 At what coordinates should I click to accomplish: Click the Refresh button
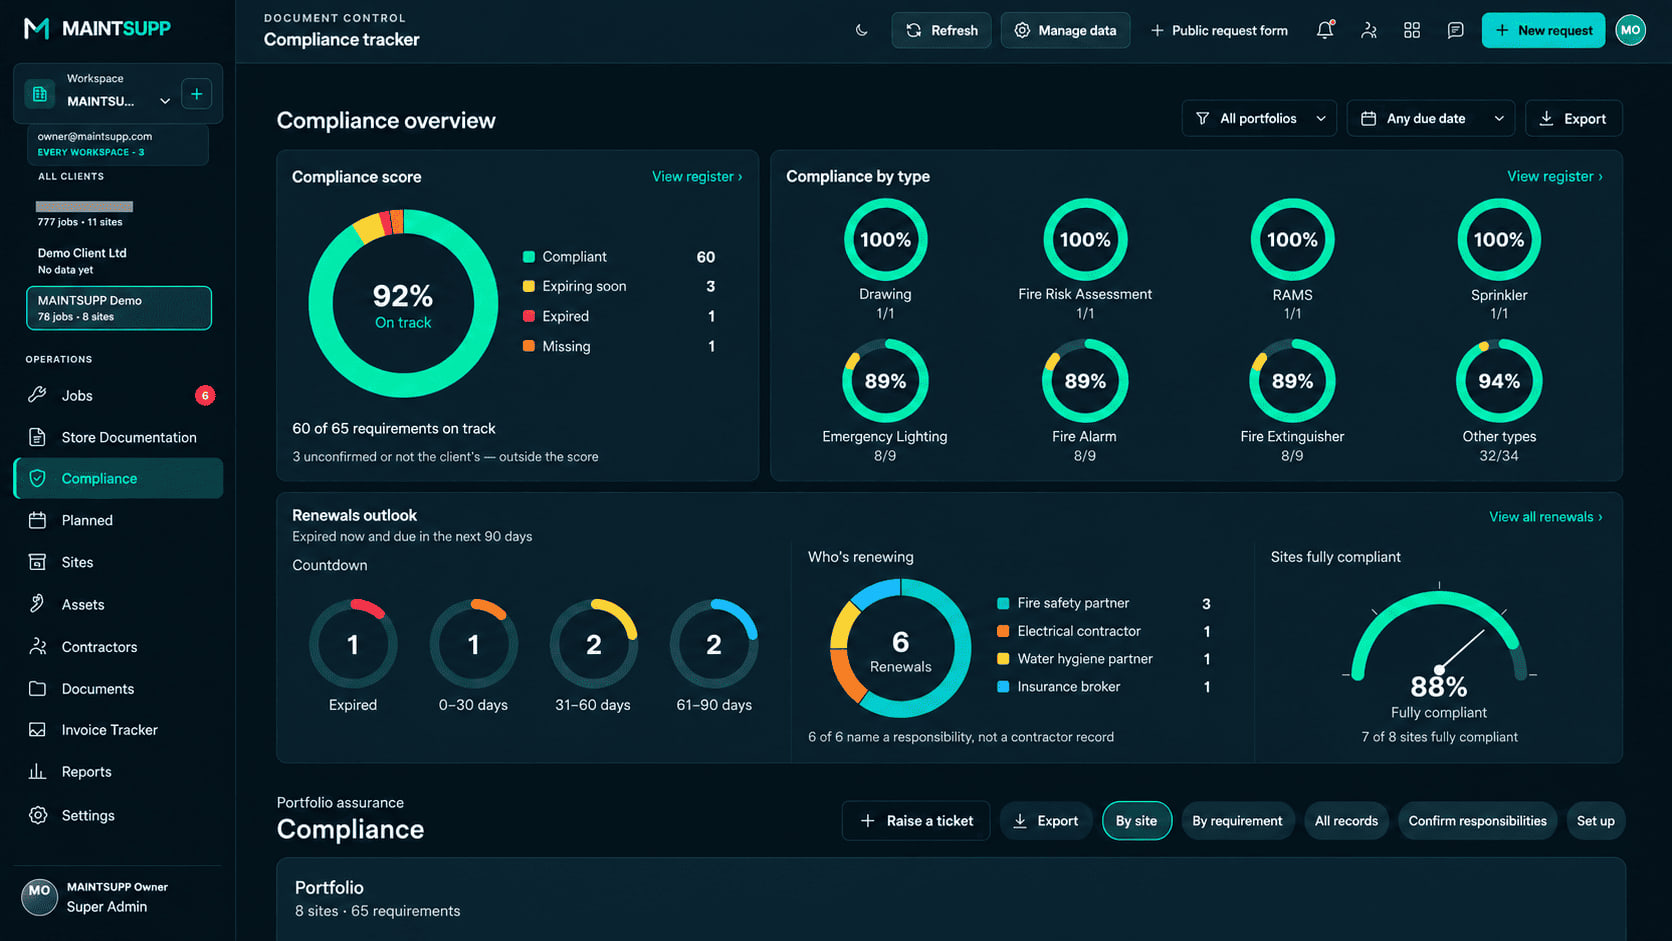click(941, 30)
